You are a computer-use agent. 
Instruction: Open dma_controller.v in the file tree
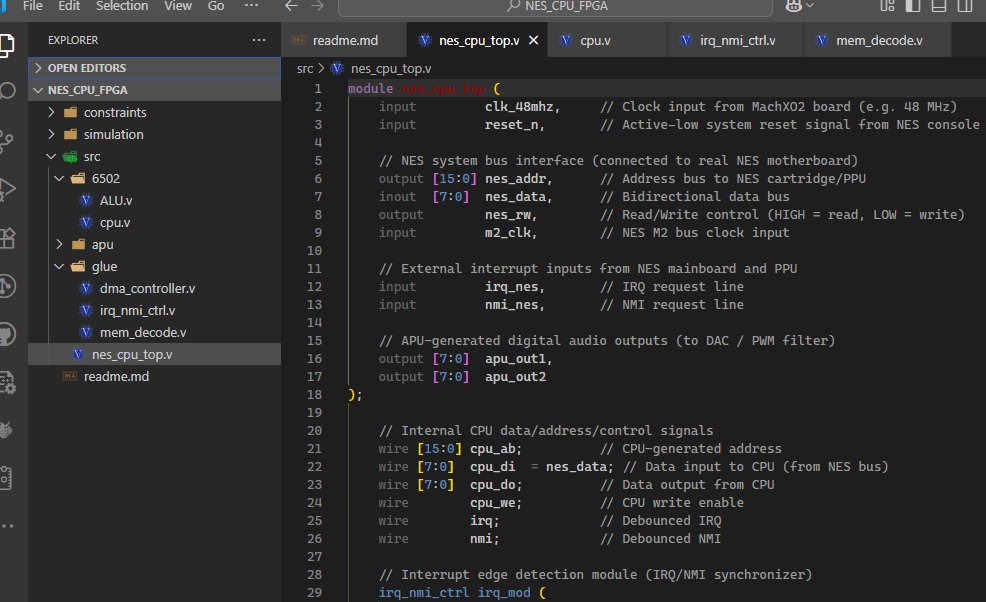154,288
